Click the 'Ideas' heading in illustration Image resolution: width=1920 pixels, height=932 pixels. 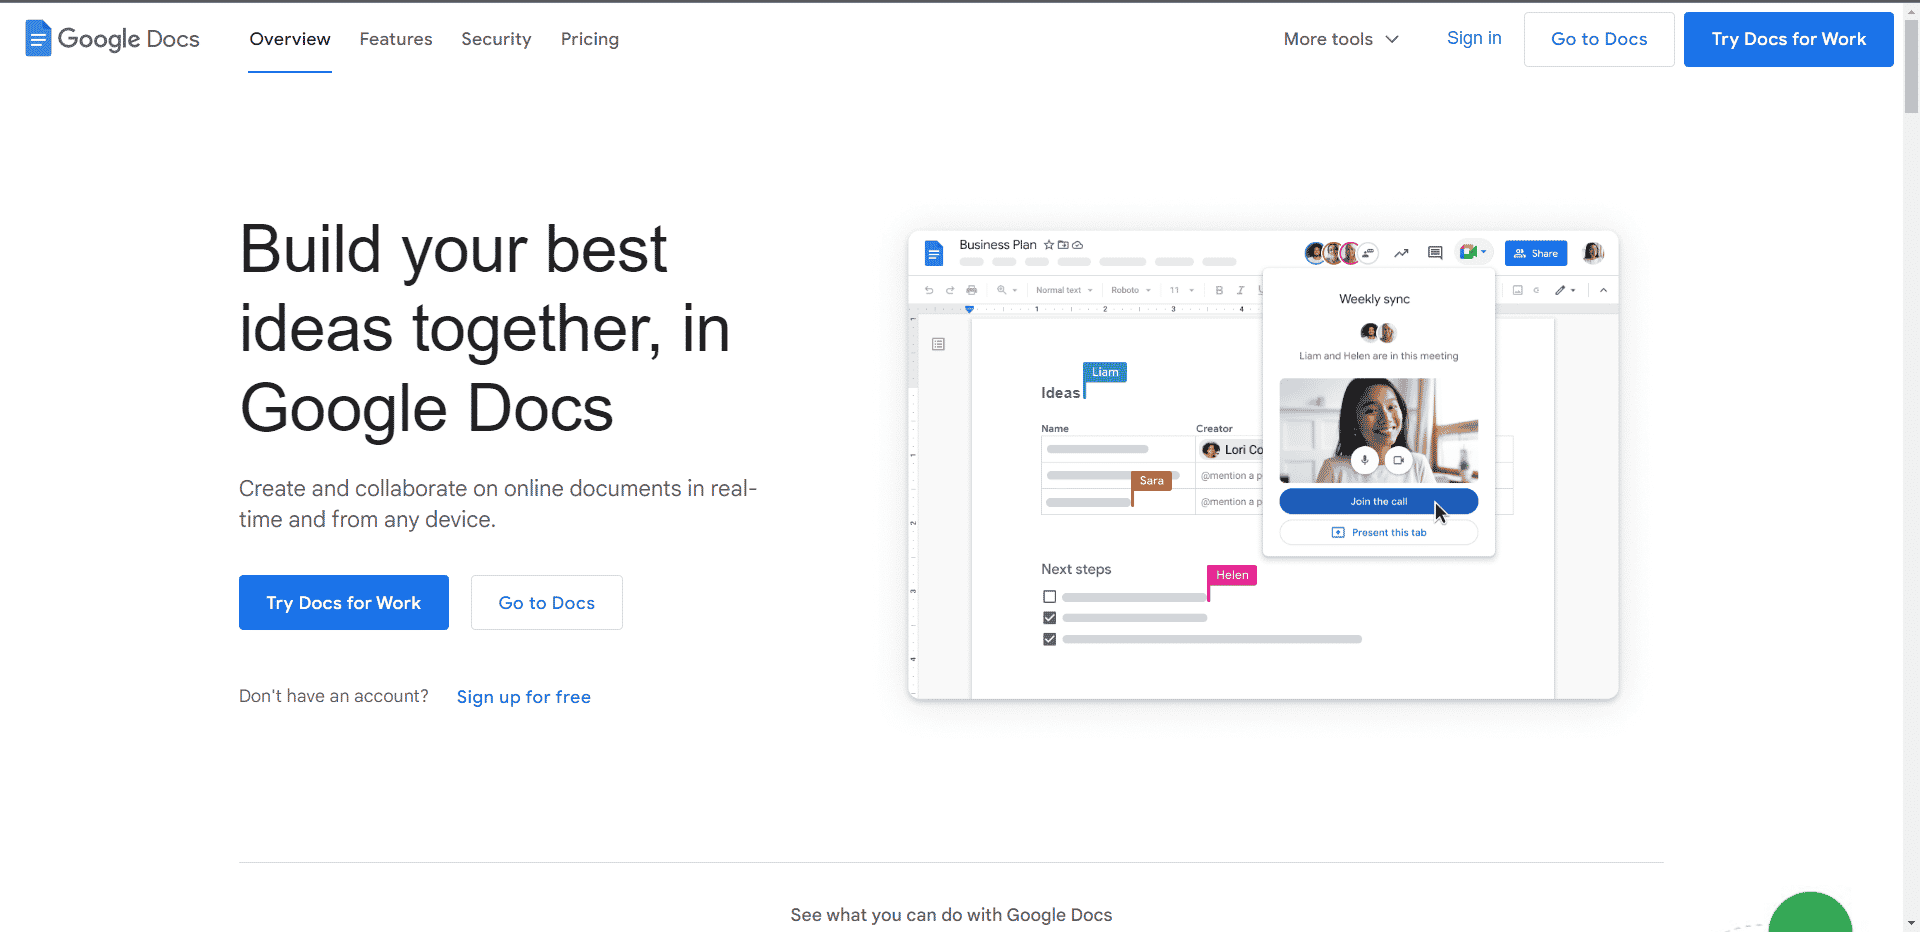tap(1060, 393)
